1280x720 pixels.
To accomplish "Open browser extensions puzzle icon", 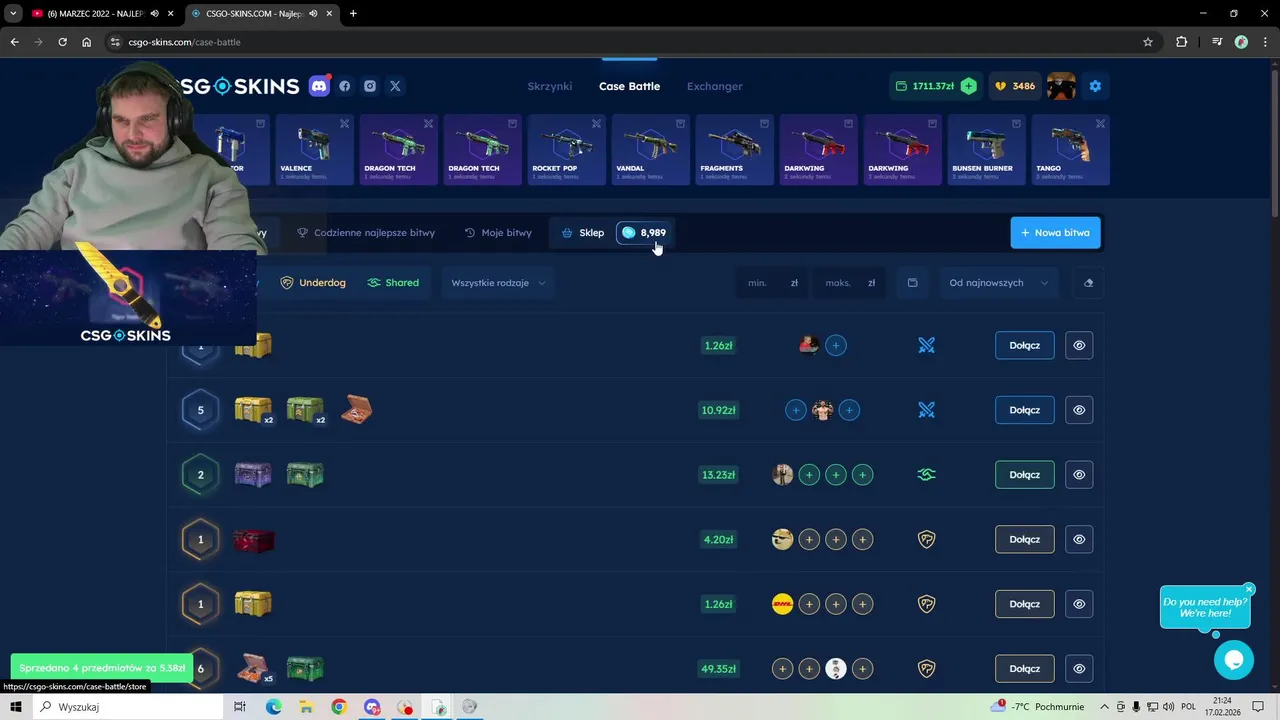I will 1181,42.
